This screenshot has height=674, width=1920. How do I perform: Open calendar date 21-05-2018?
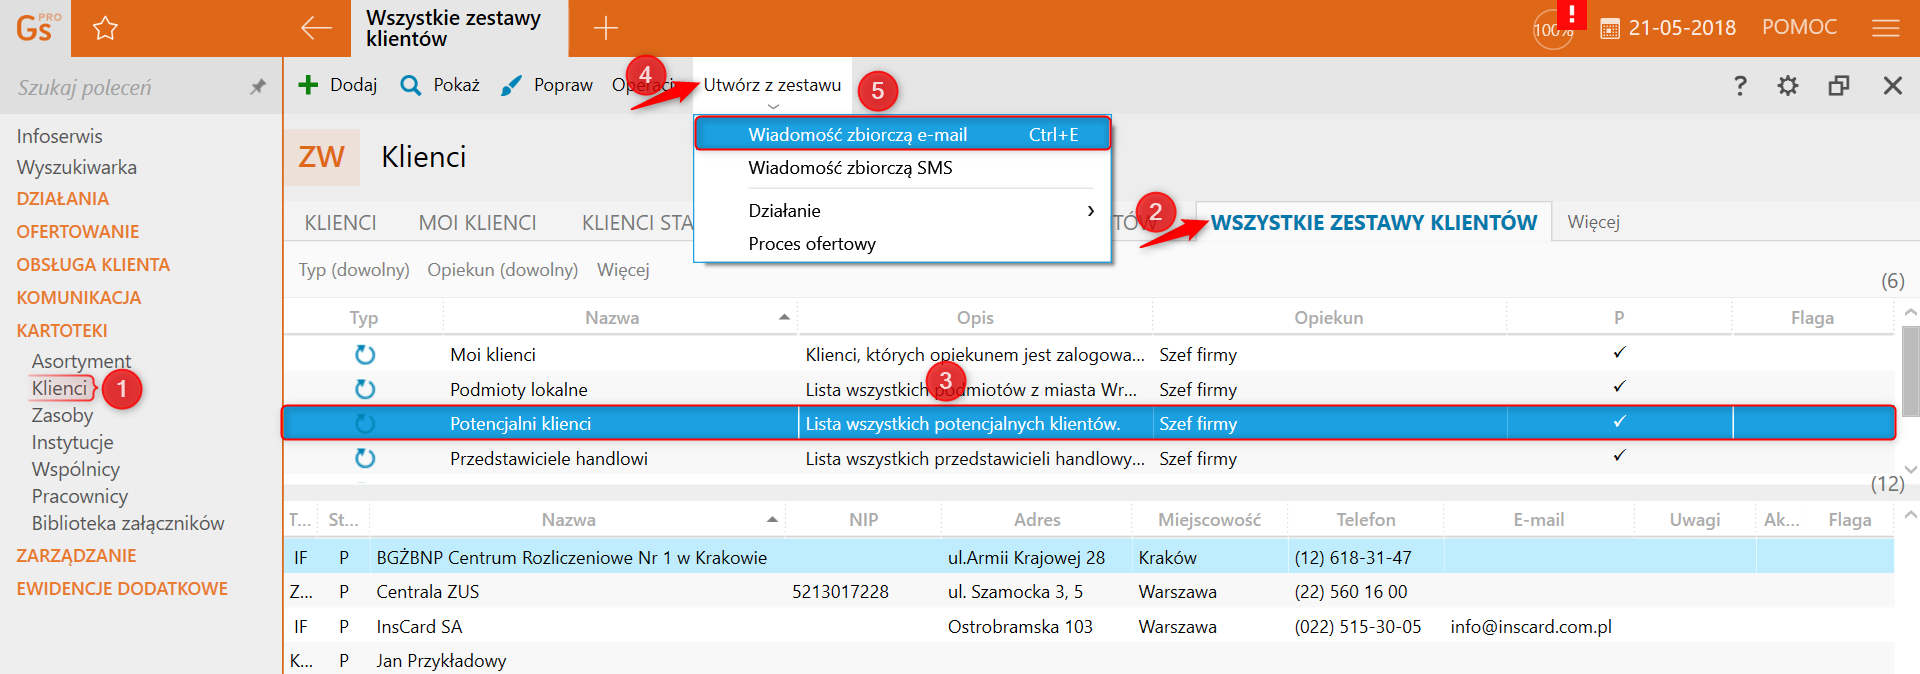1668,28
